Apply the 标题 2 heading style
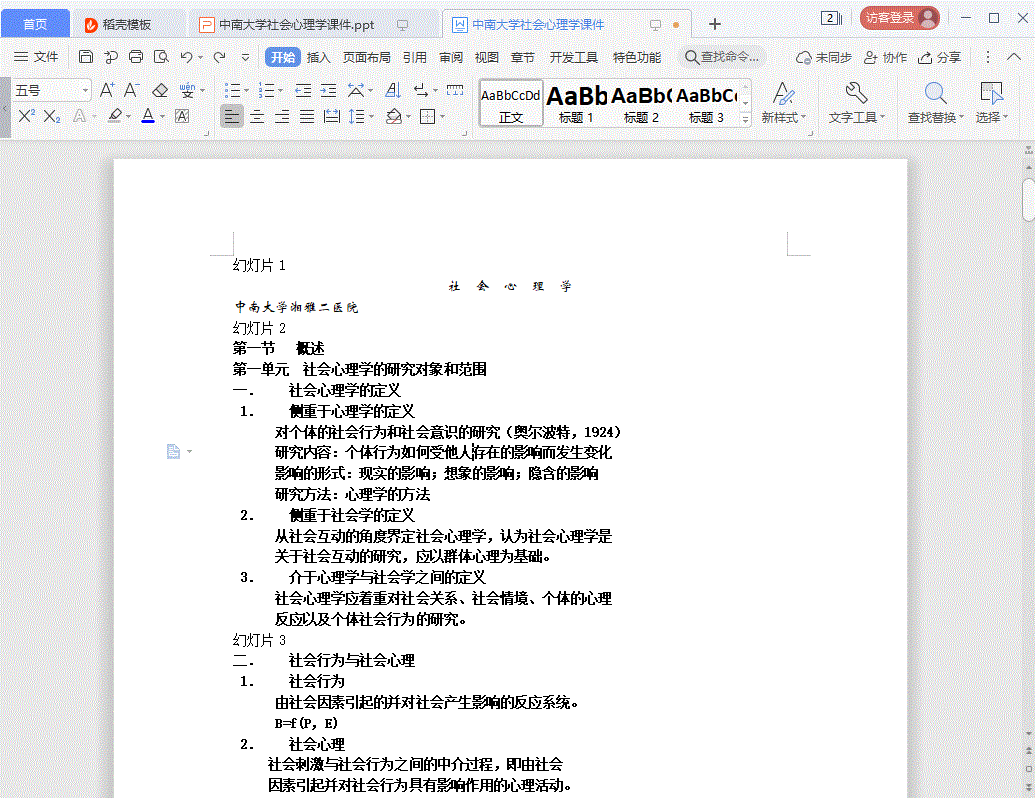This screenshot has width=1035, height=798. tap(642, 104)
